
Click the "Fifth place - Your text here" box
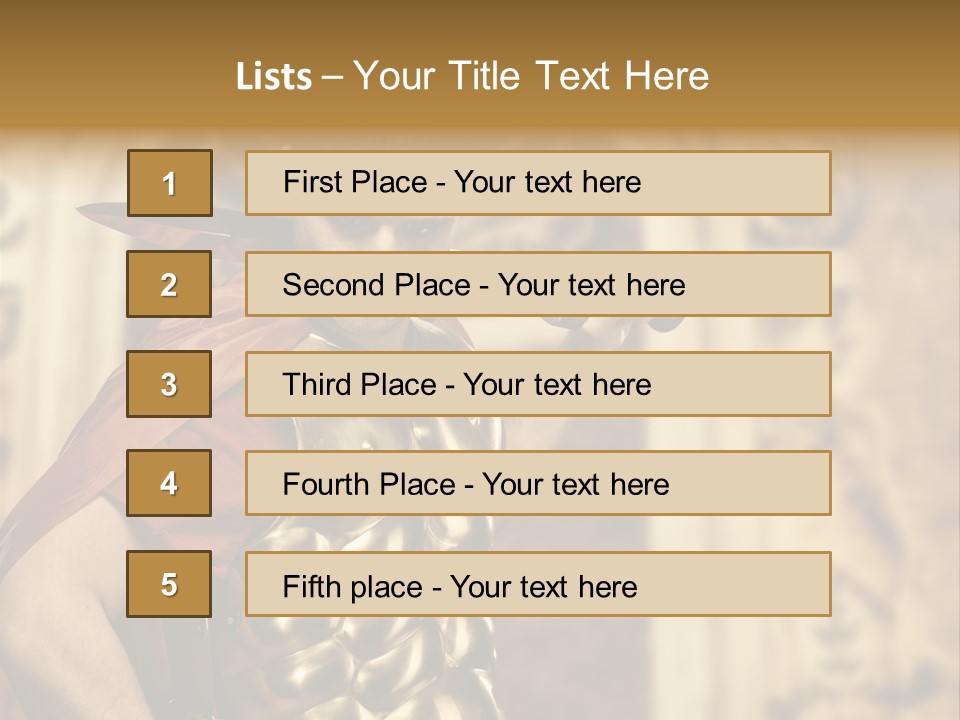538,584
